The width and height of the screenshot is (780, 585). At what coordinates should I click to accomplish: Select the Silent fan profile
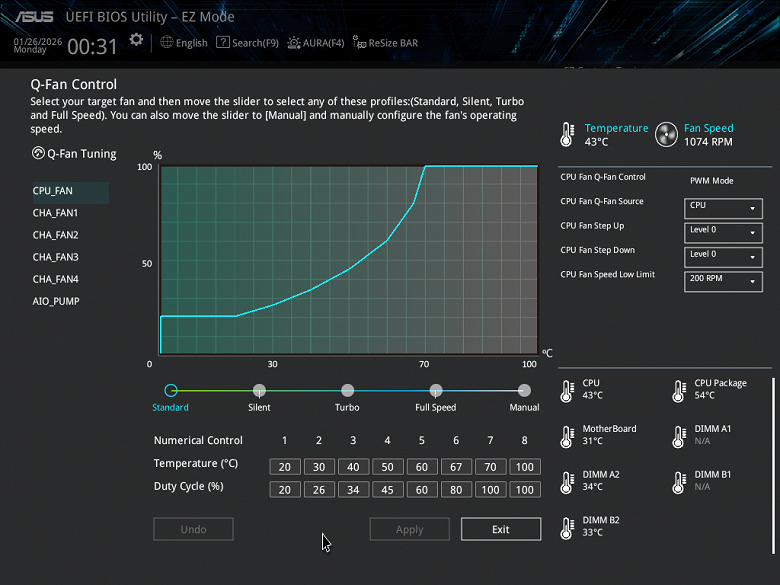[259, 391]
